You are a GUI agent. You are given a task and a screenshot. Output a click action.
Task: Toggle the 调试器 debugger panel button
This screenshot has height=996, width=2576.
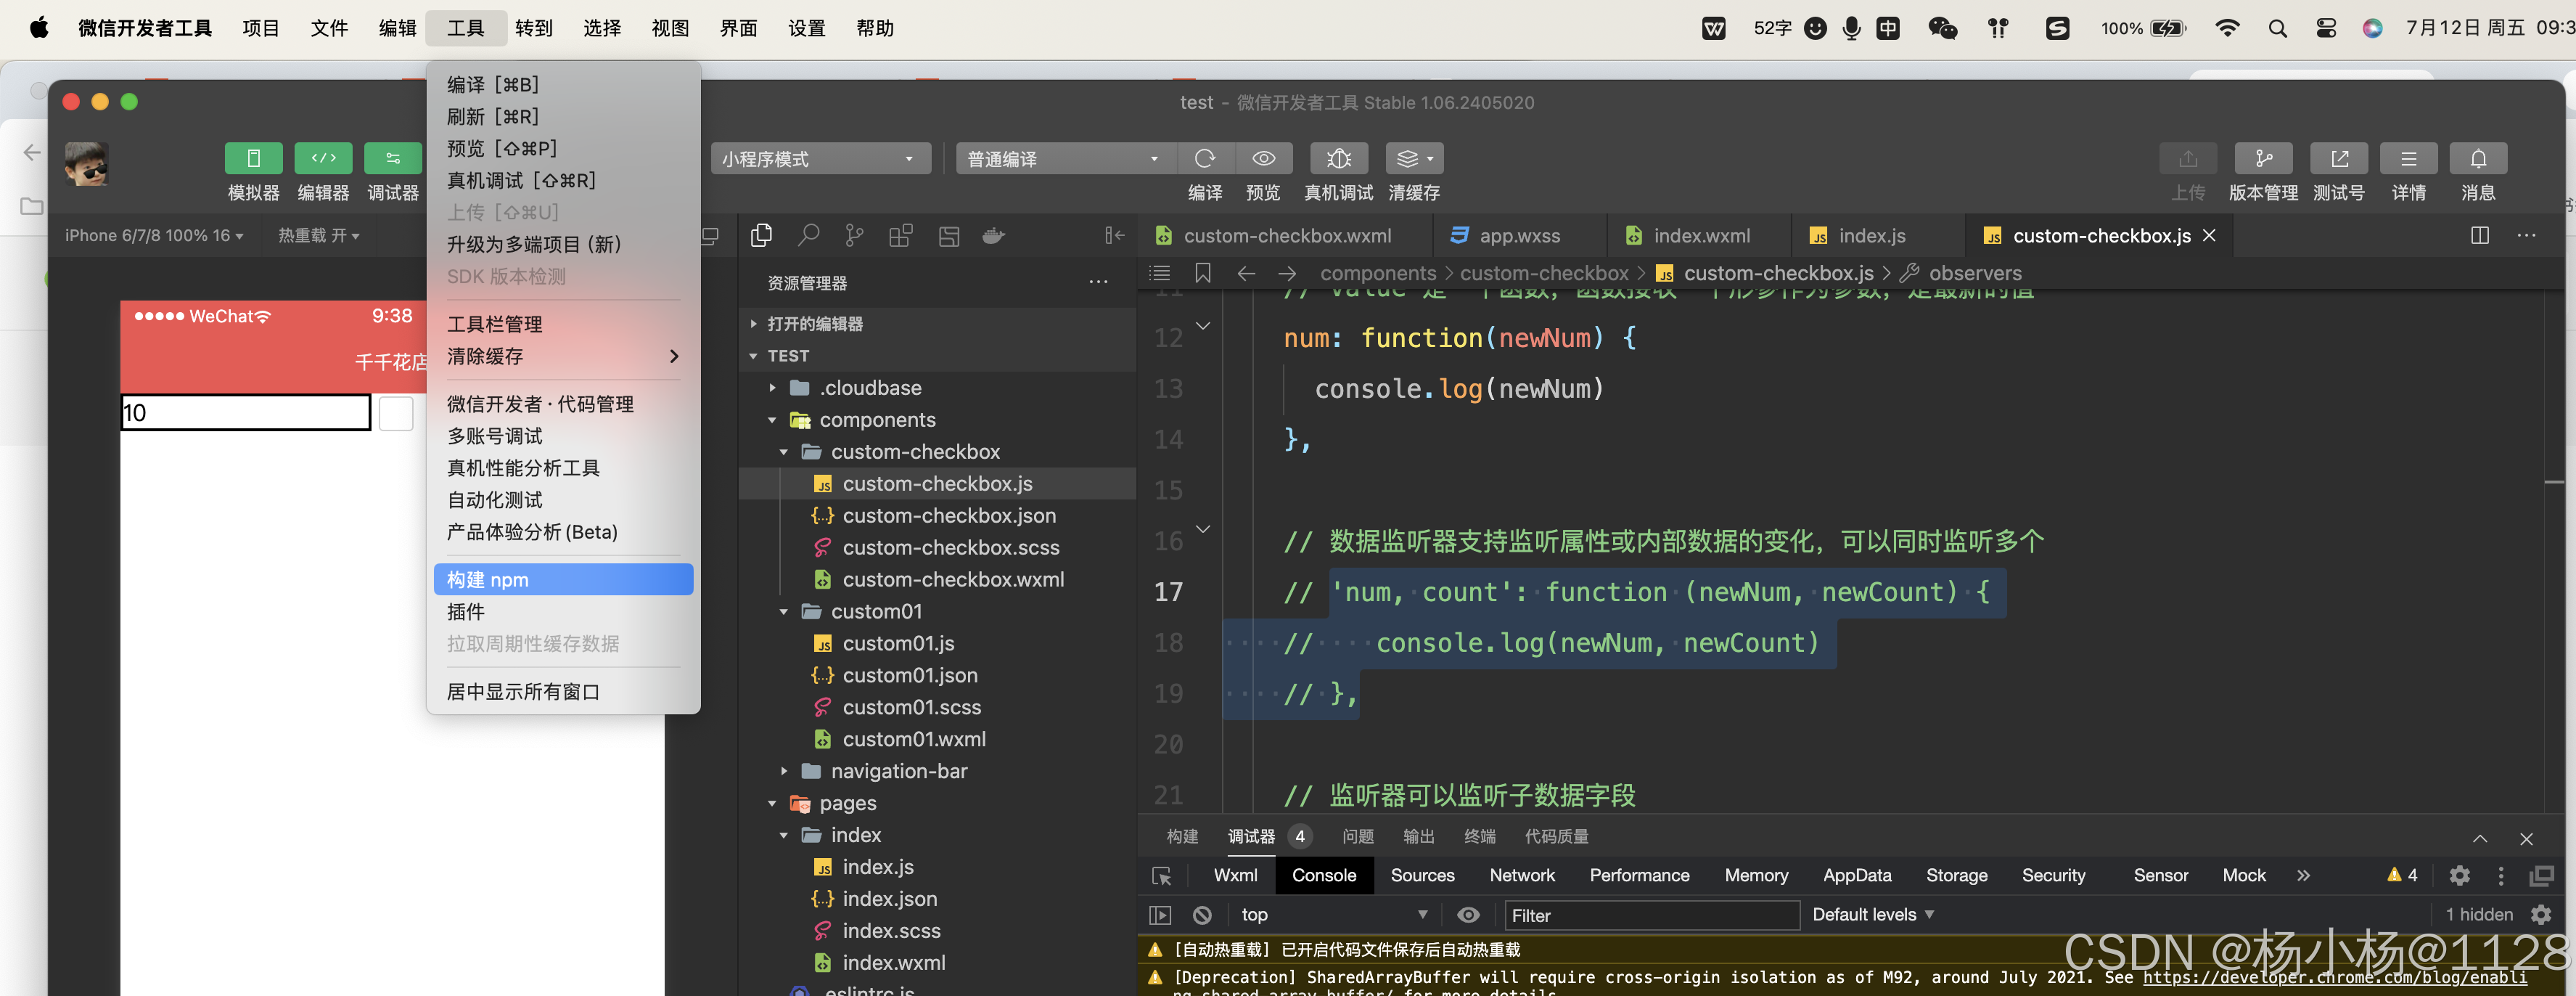(x=393, y=158)
